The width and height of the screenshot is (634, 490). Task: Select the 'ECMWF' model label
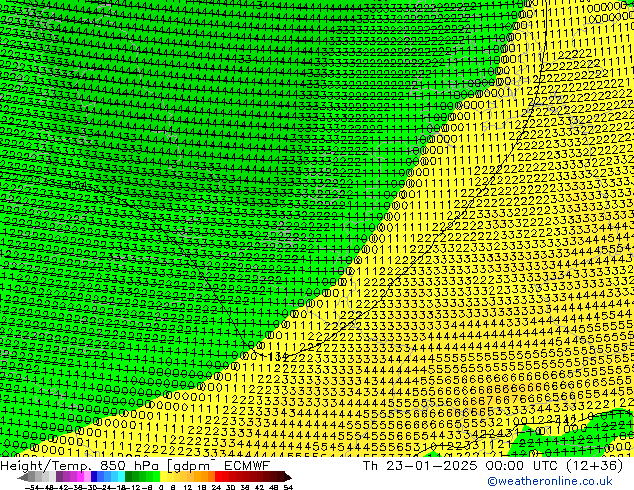tap(247, 466)
